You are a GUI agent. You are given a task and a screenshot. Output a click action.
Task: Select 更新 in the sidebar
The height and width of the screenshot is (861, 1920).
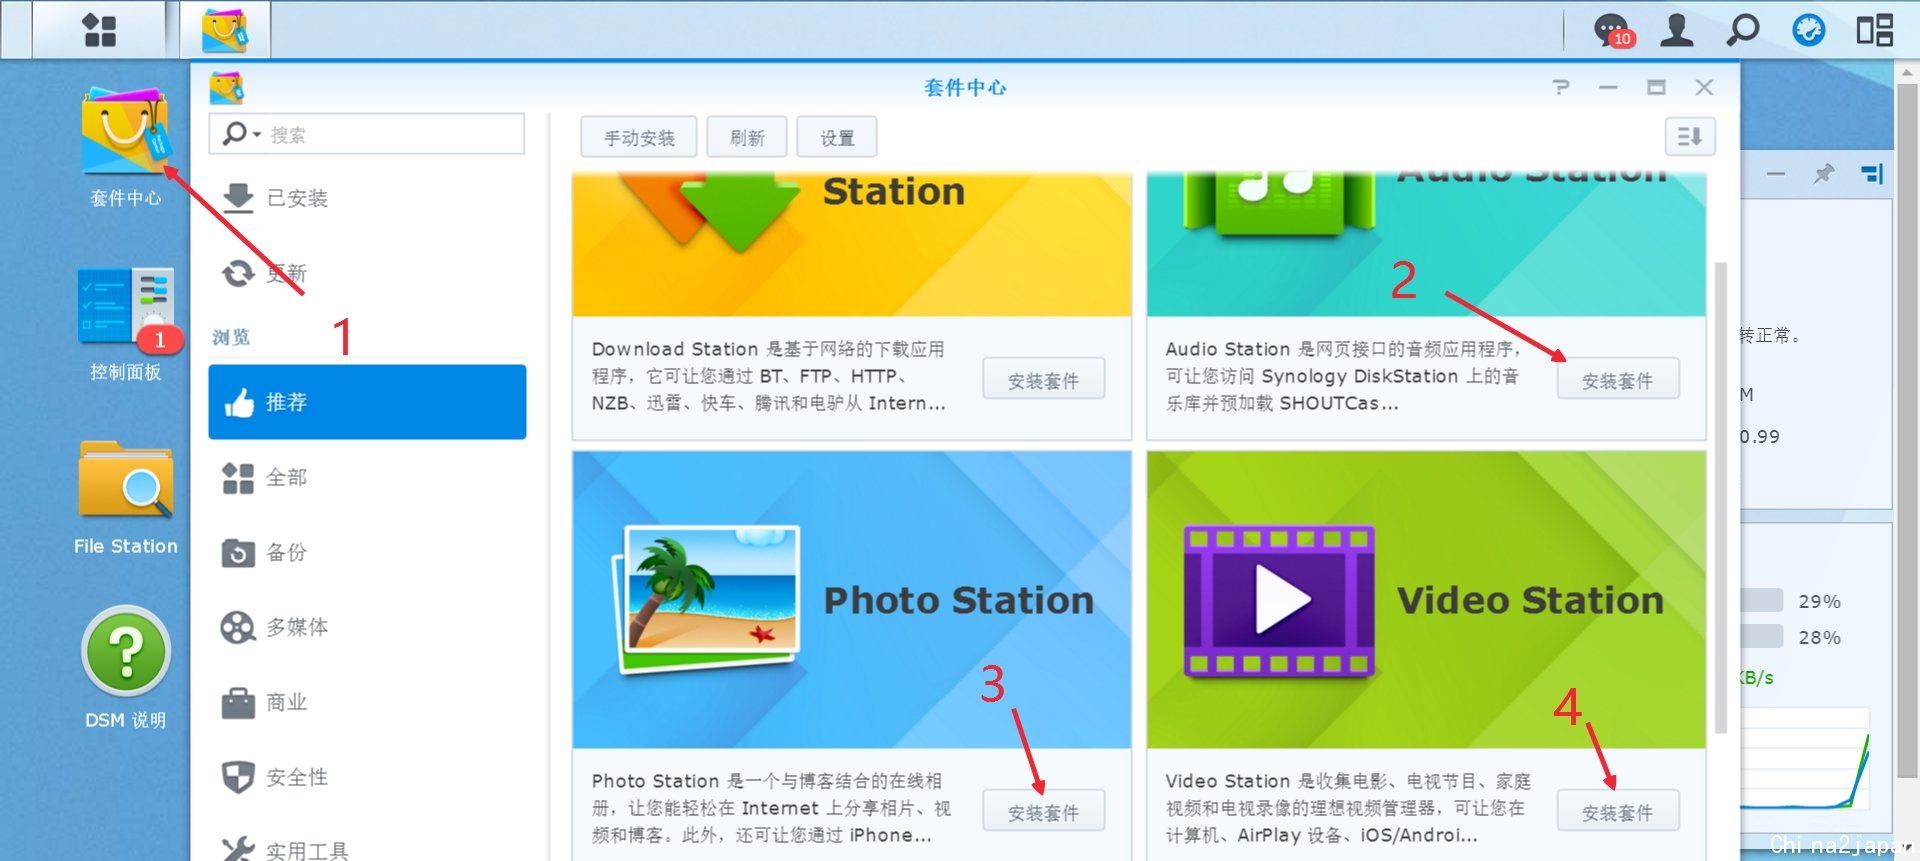tap(367, 273)
